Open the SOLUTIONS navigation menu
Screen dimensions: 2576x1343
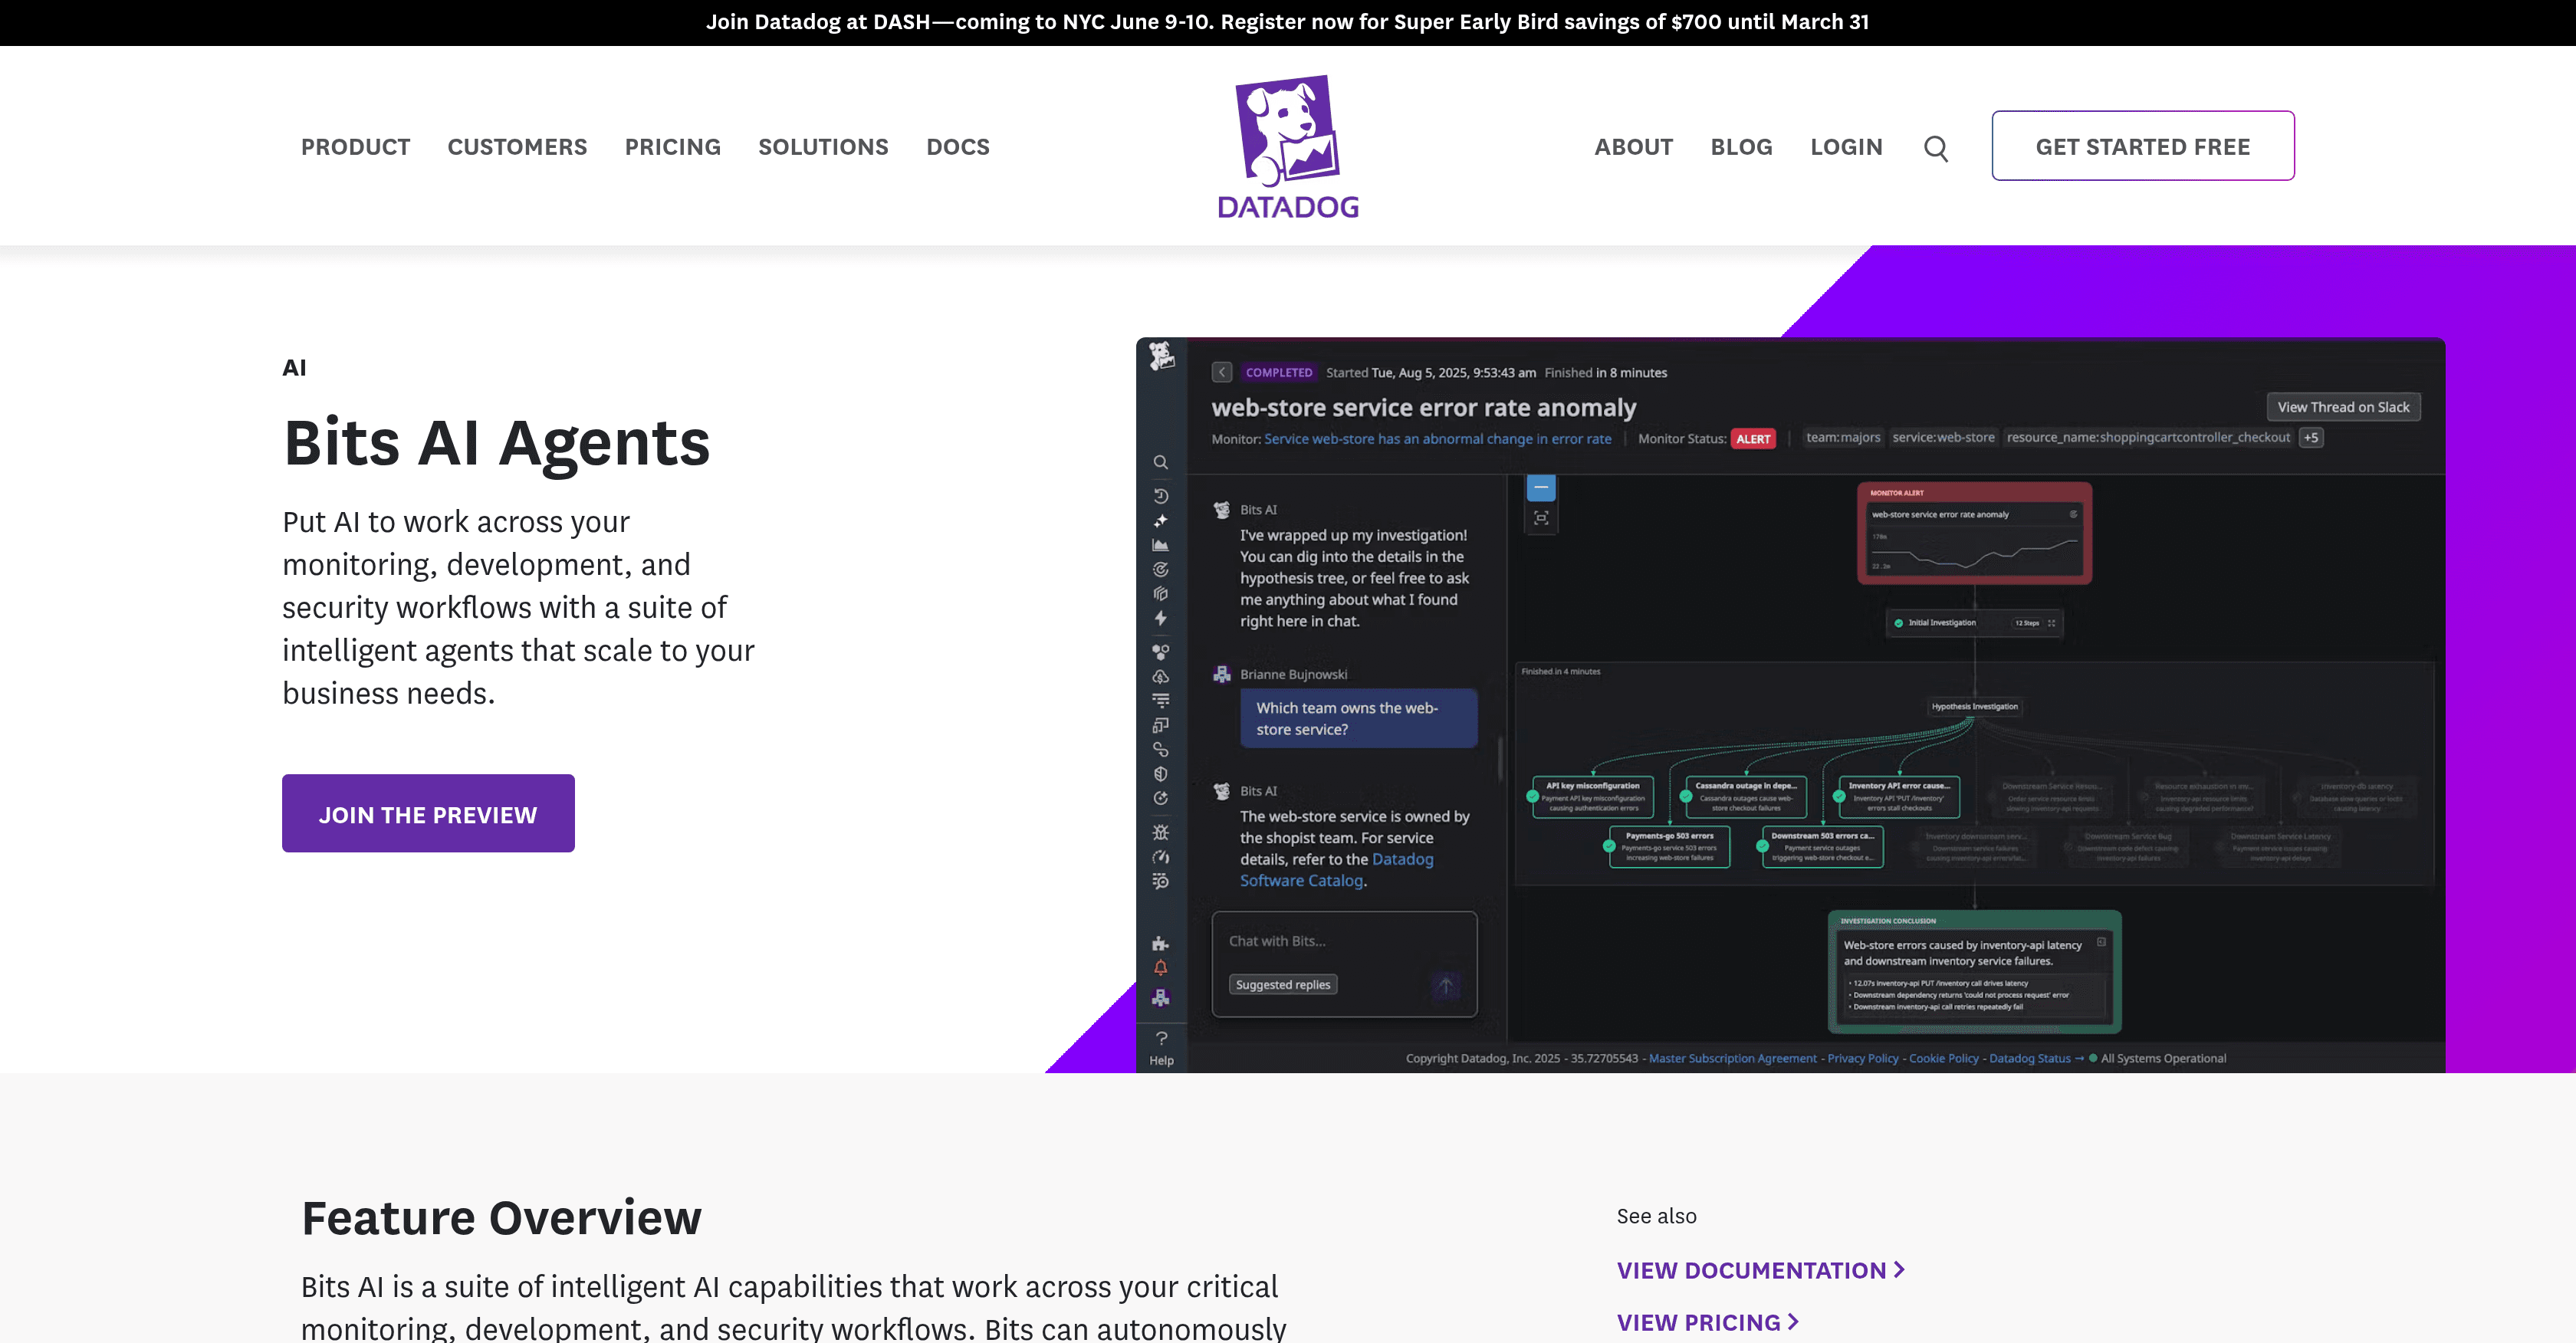coord(824,147)
